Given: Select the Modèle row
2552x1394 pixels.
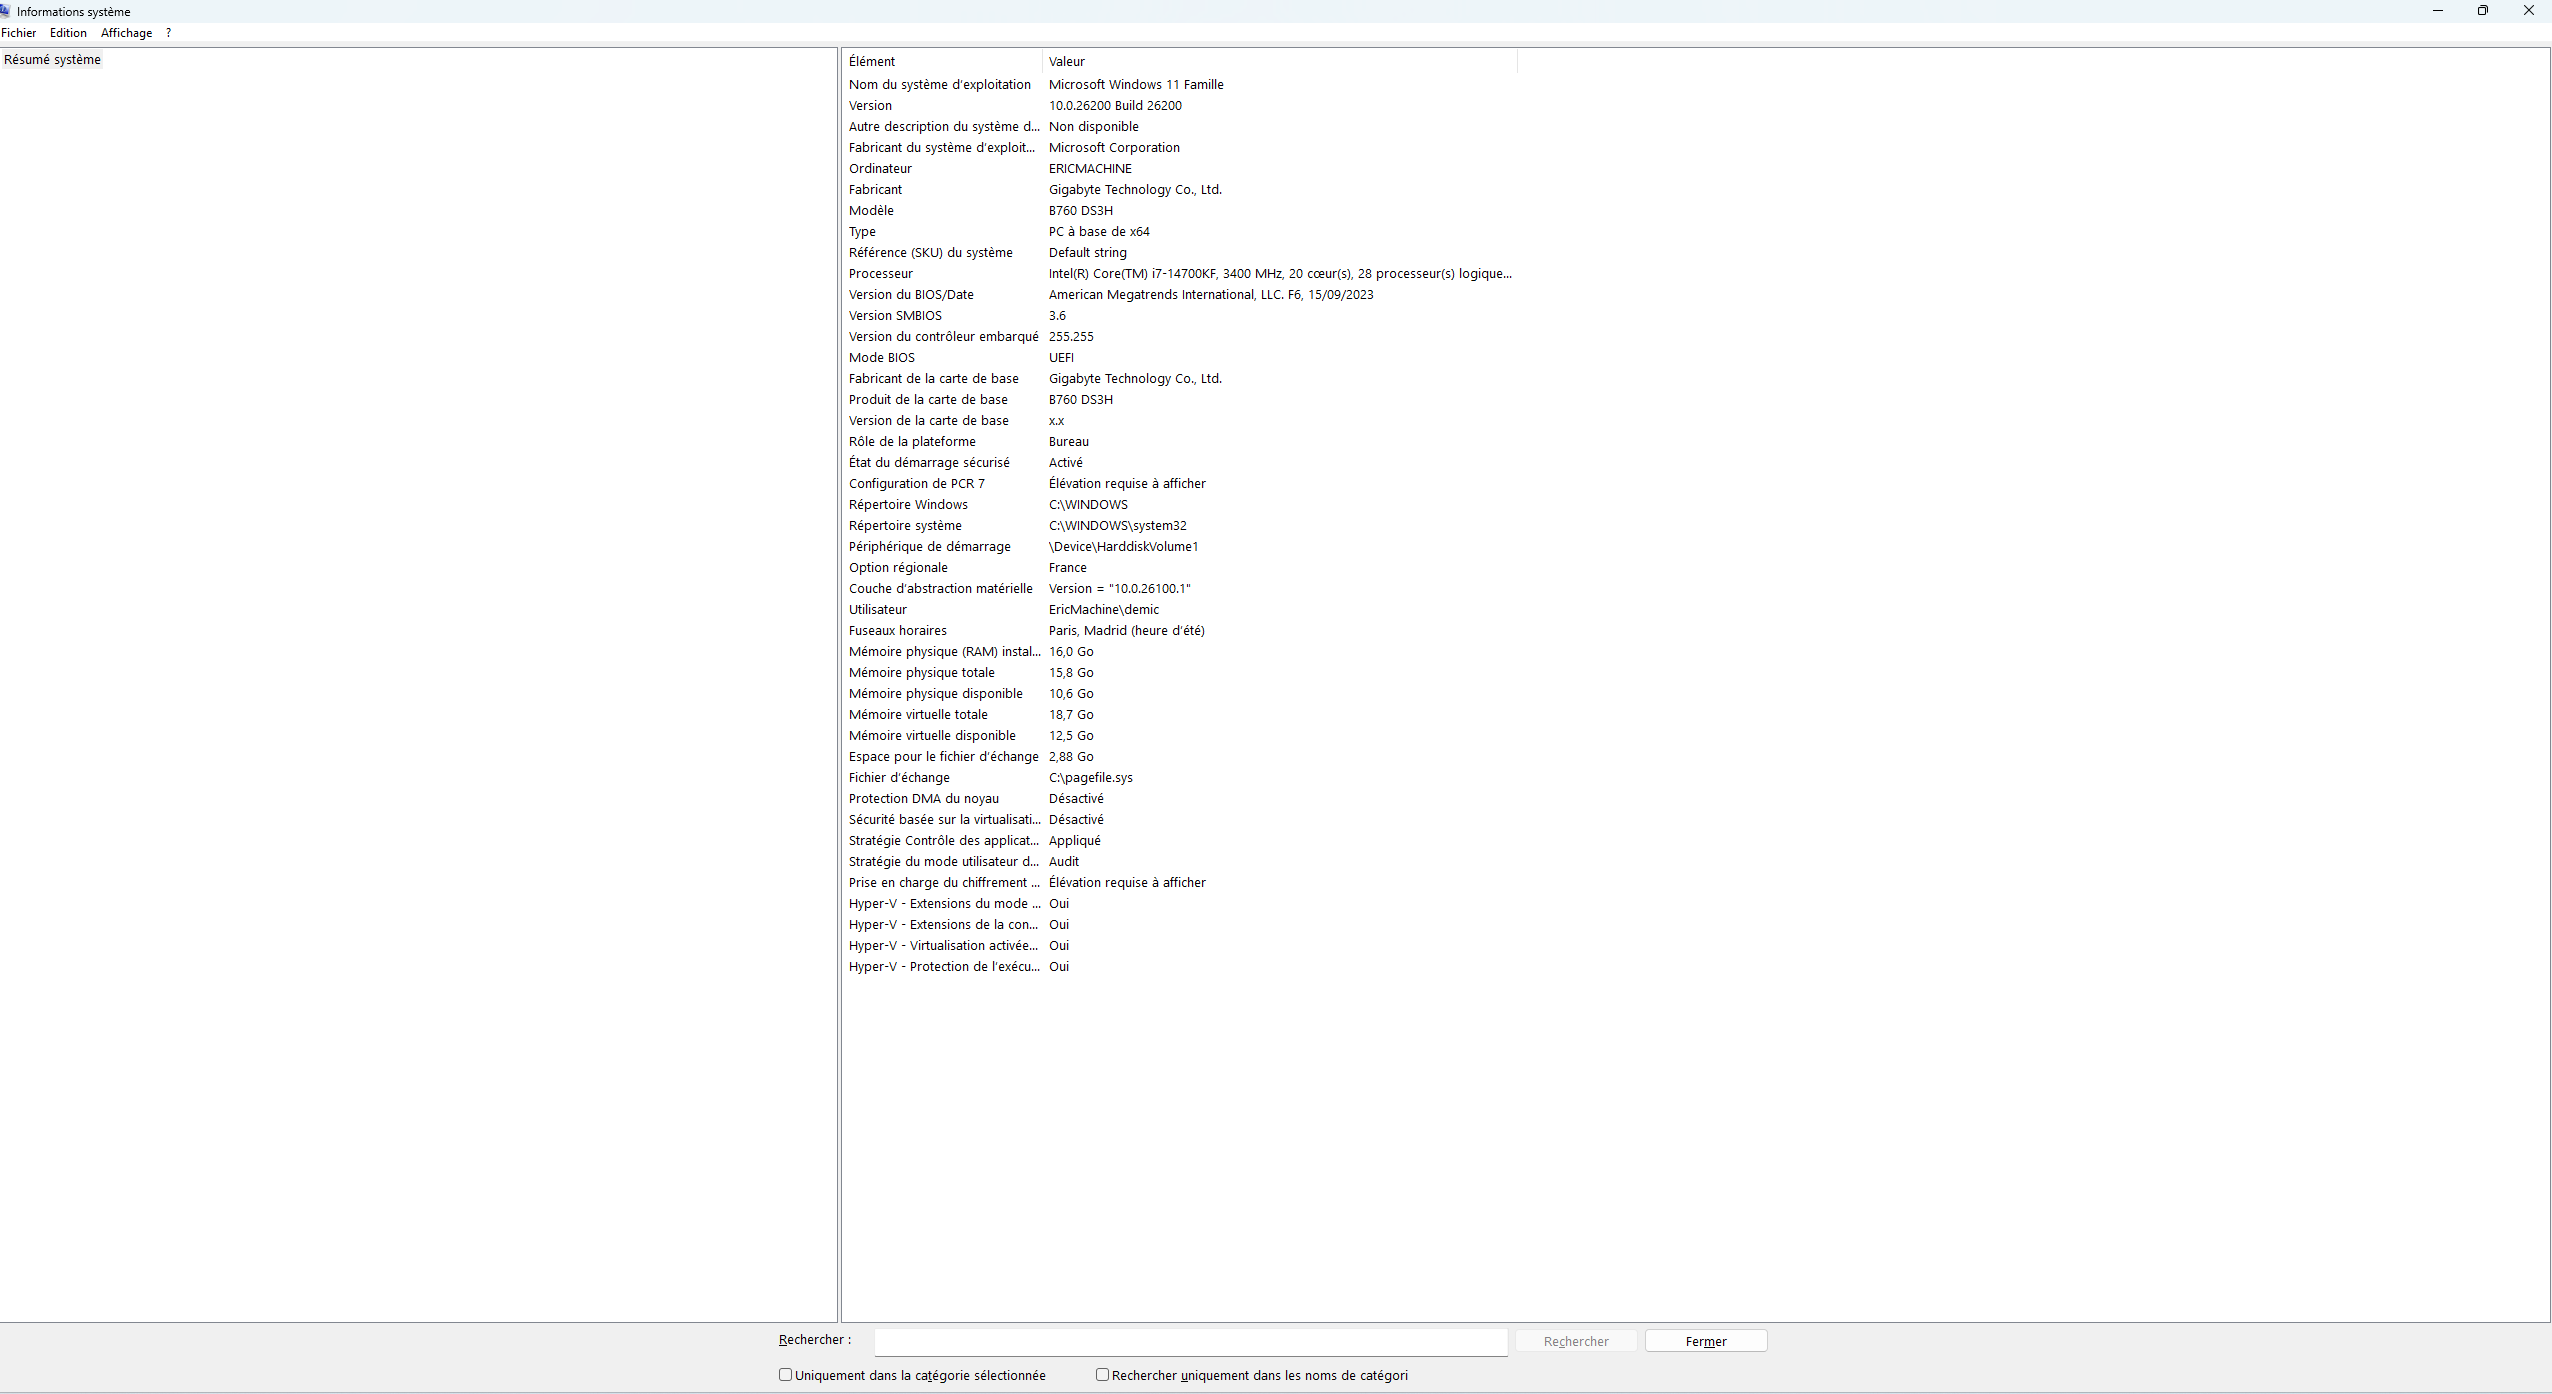Looking at the screenshot, I should point(1180,211).
